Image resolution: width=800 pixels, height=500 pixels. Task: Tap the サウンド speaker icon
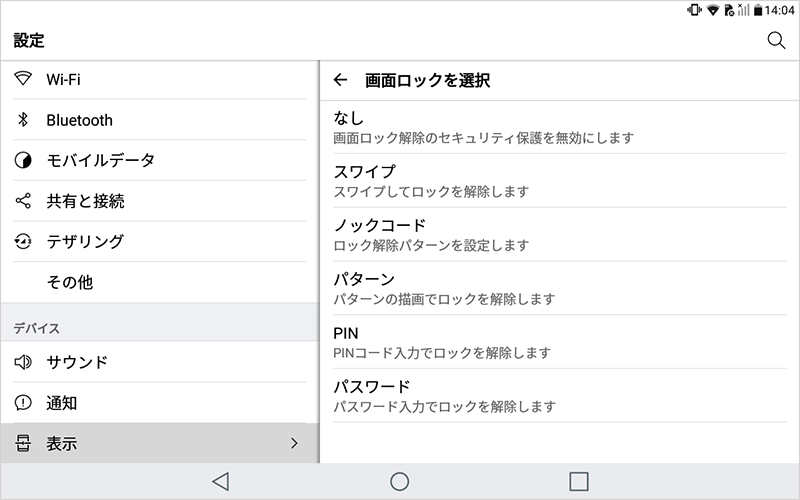[23, 362]
